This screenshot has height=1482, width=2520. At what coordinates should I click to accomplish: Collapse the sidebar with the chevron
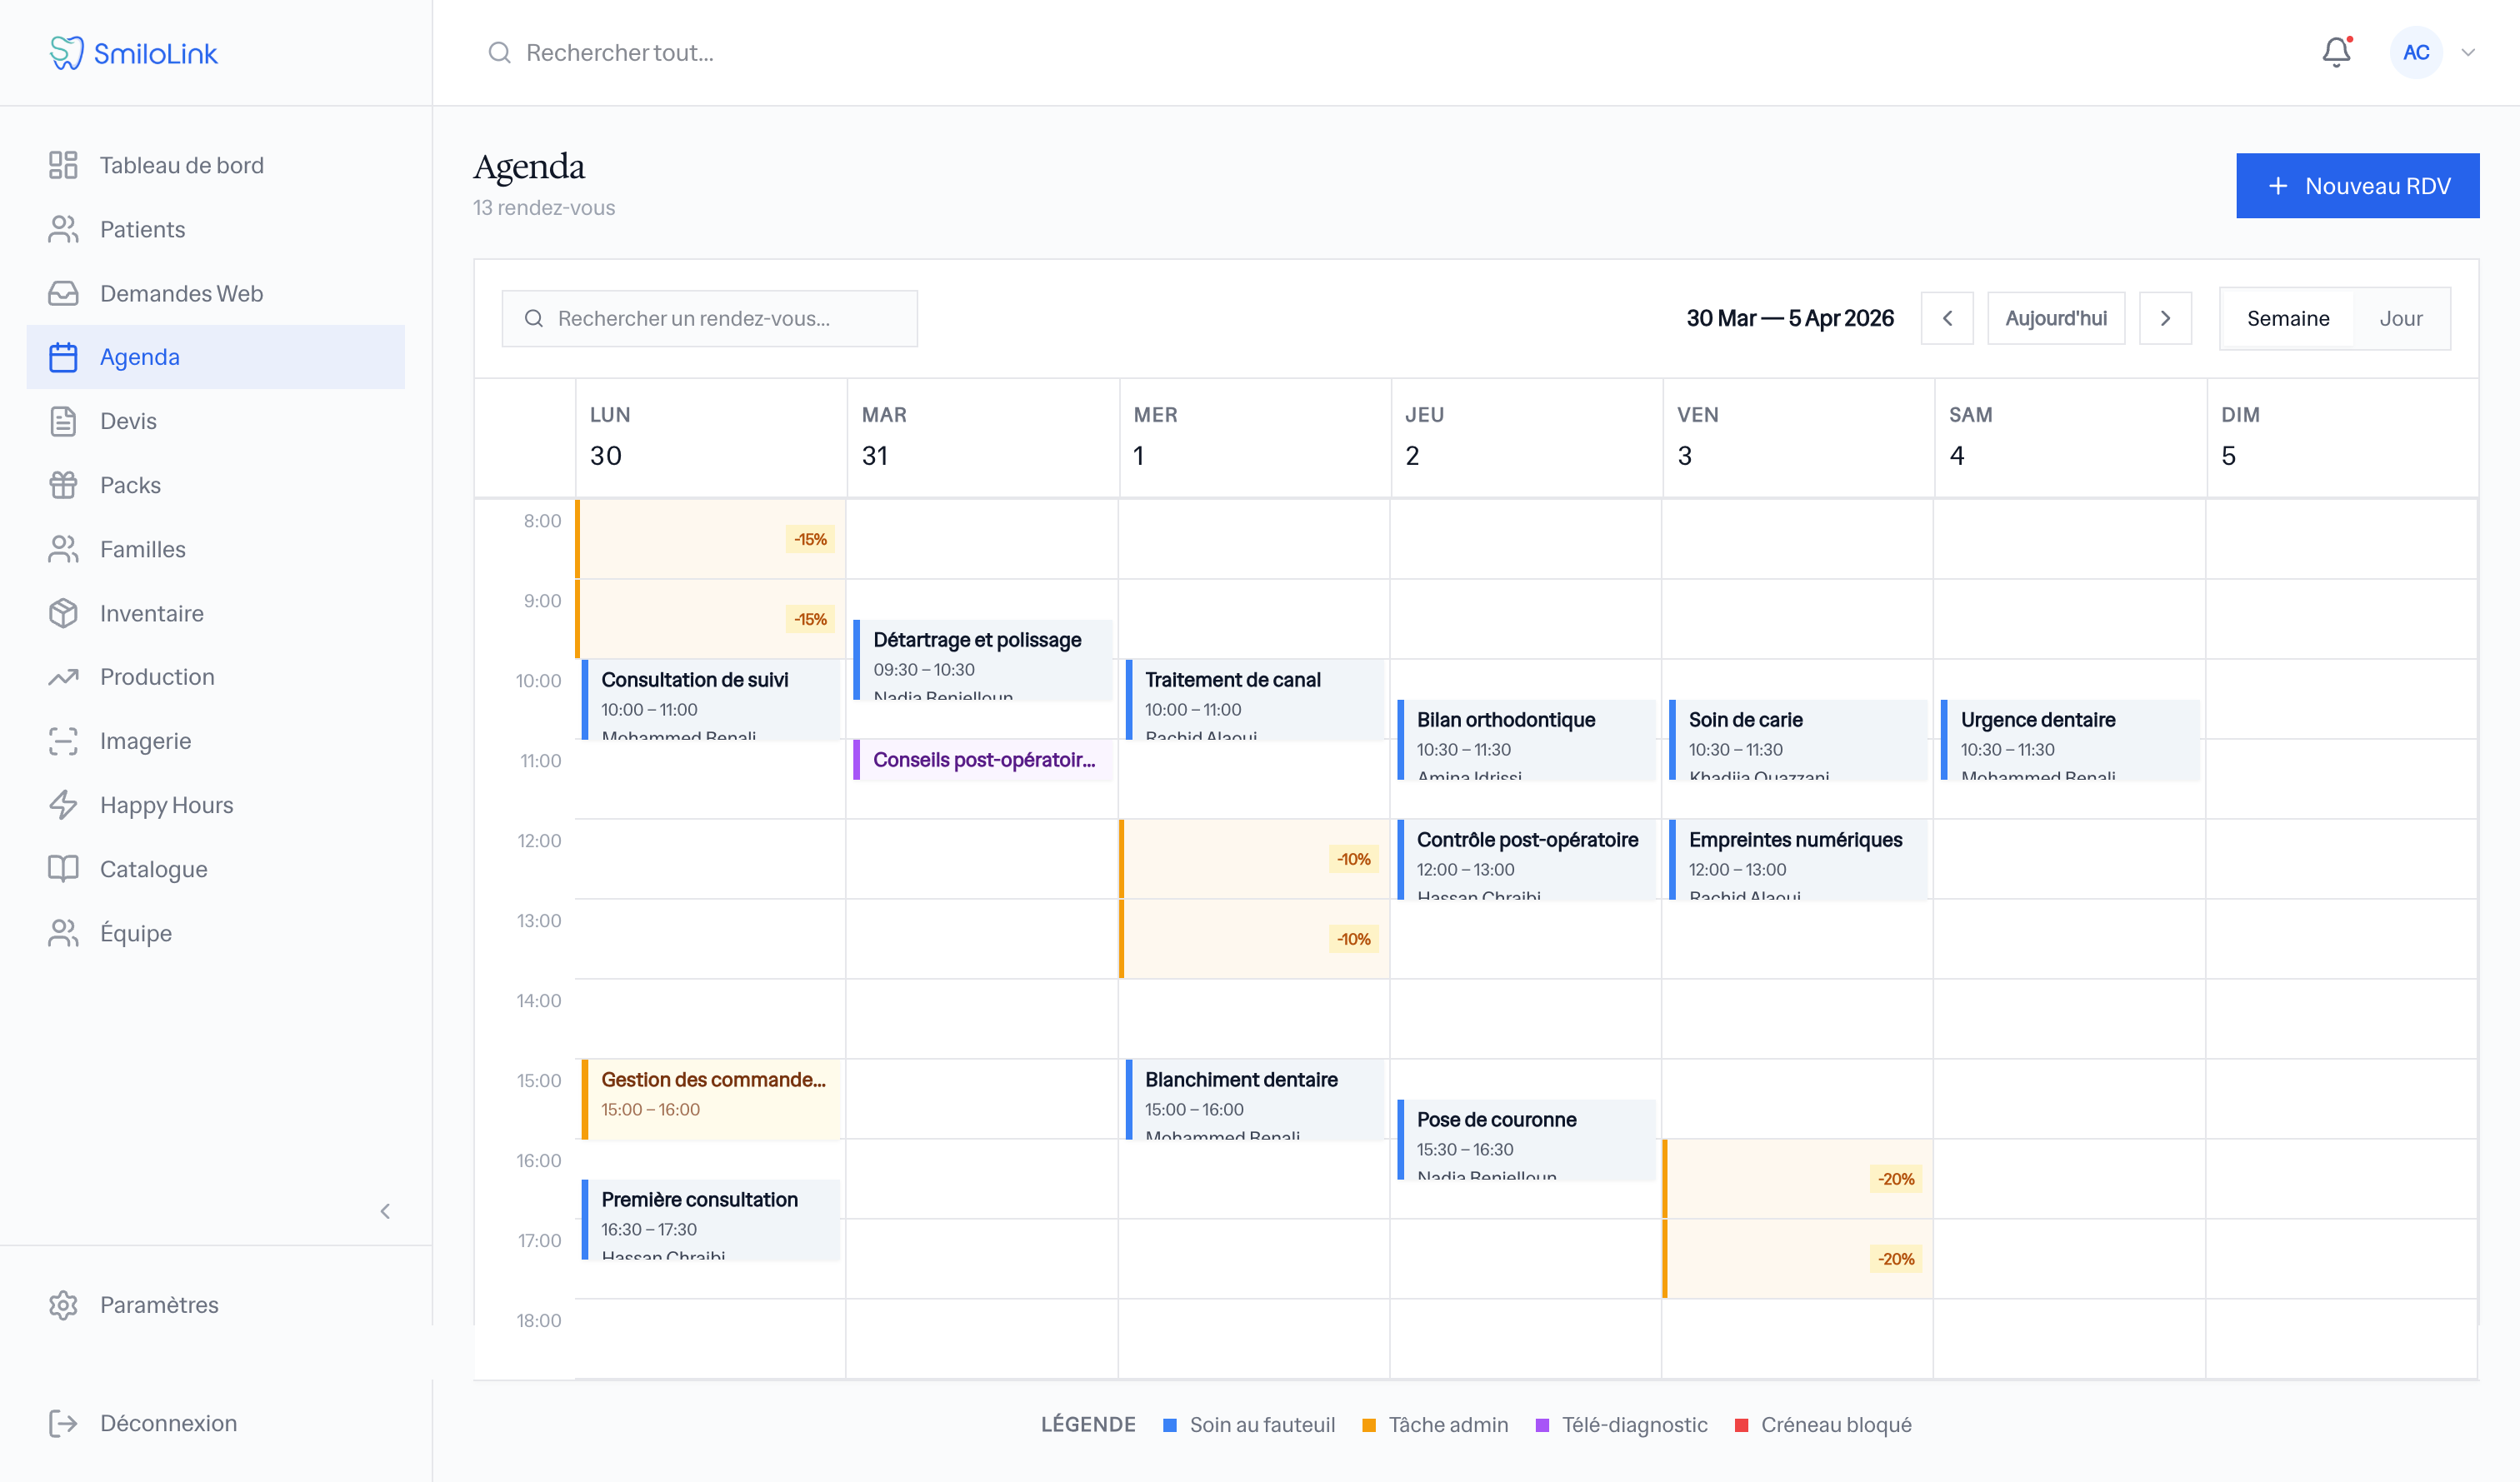pyautogui.click(x=385, y=1211)
